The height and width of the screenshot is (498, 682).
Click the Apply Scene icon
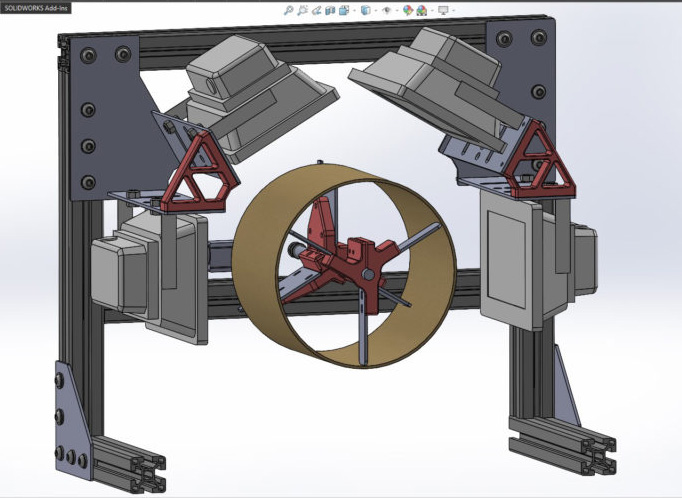click(x=421, y=10)
